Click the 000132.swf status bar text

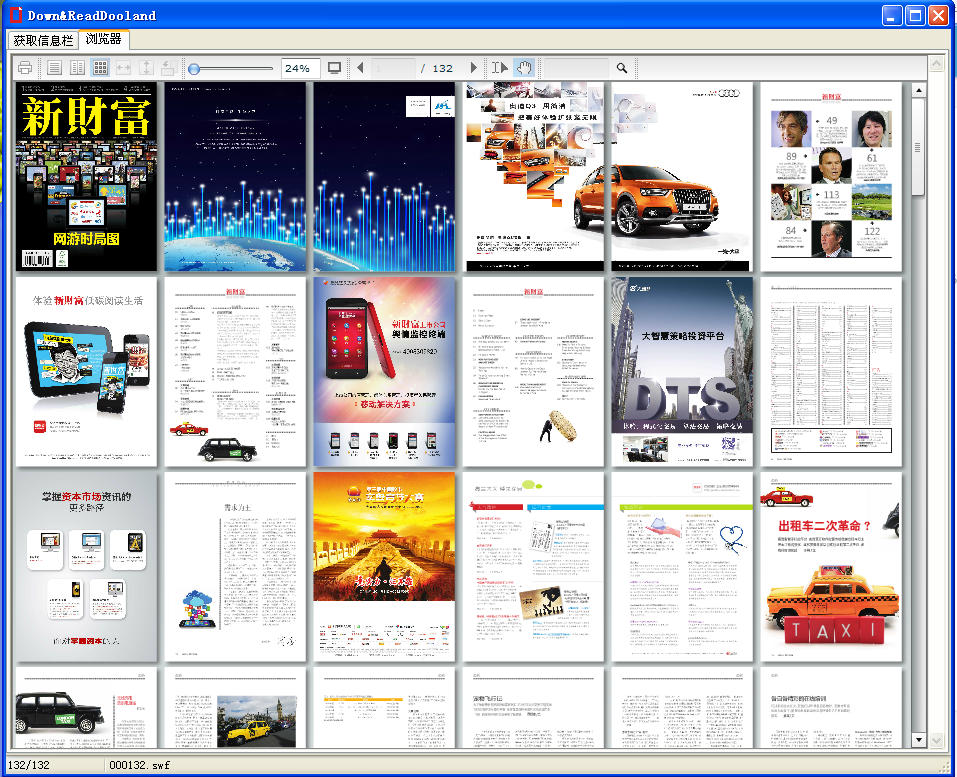(140, 765)
